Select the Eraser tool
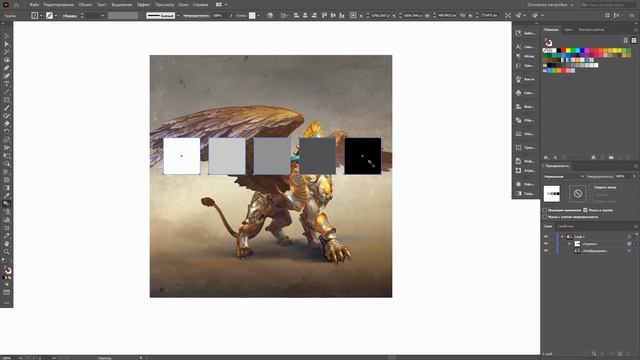The width and height of the screenshot is (640, 360). (x=7, y=124)
